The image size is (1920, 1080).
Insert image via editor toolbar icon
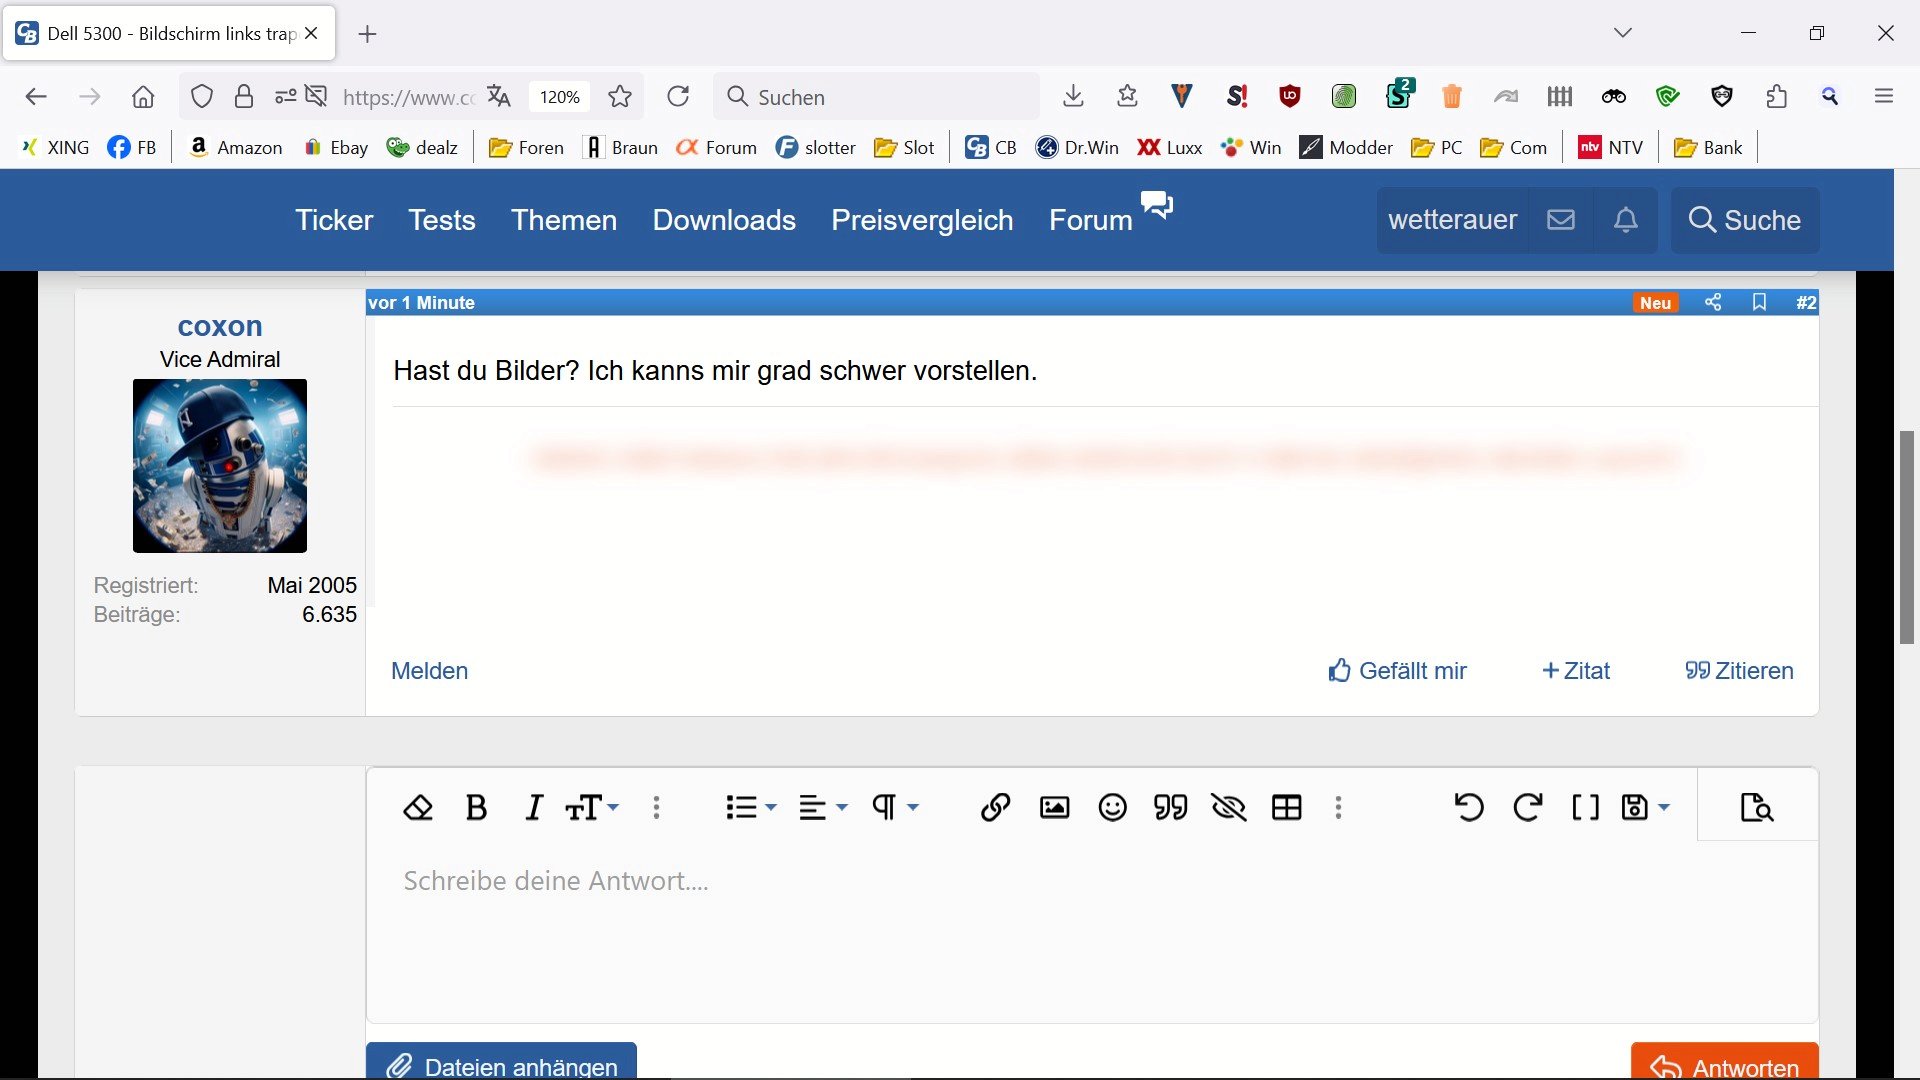click(x=1054, y=807)
